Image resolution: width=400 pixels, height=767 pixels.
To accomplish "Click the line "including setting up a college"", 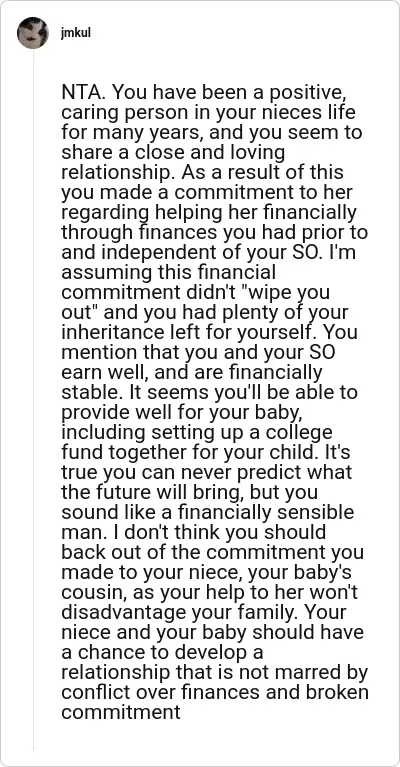I will pos(197,433).
